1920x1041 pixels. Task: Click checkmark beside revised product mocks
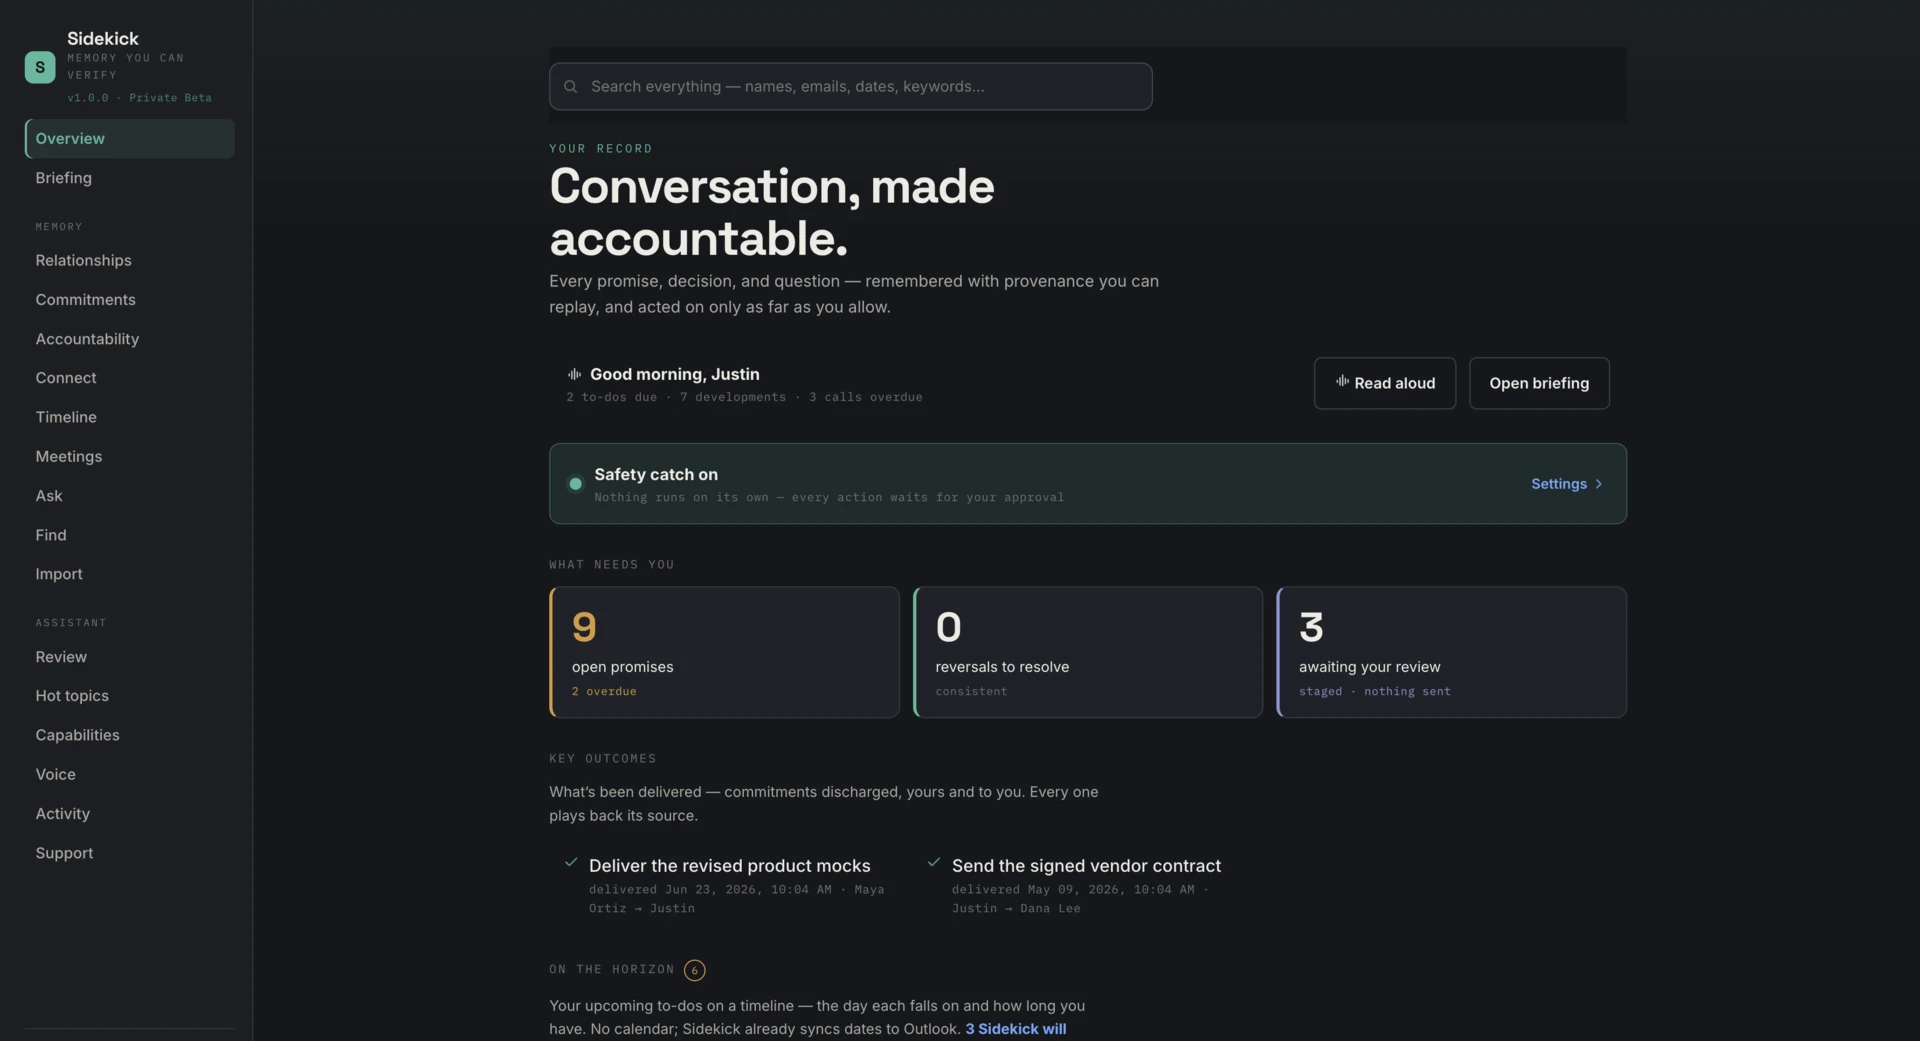571,862
